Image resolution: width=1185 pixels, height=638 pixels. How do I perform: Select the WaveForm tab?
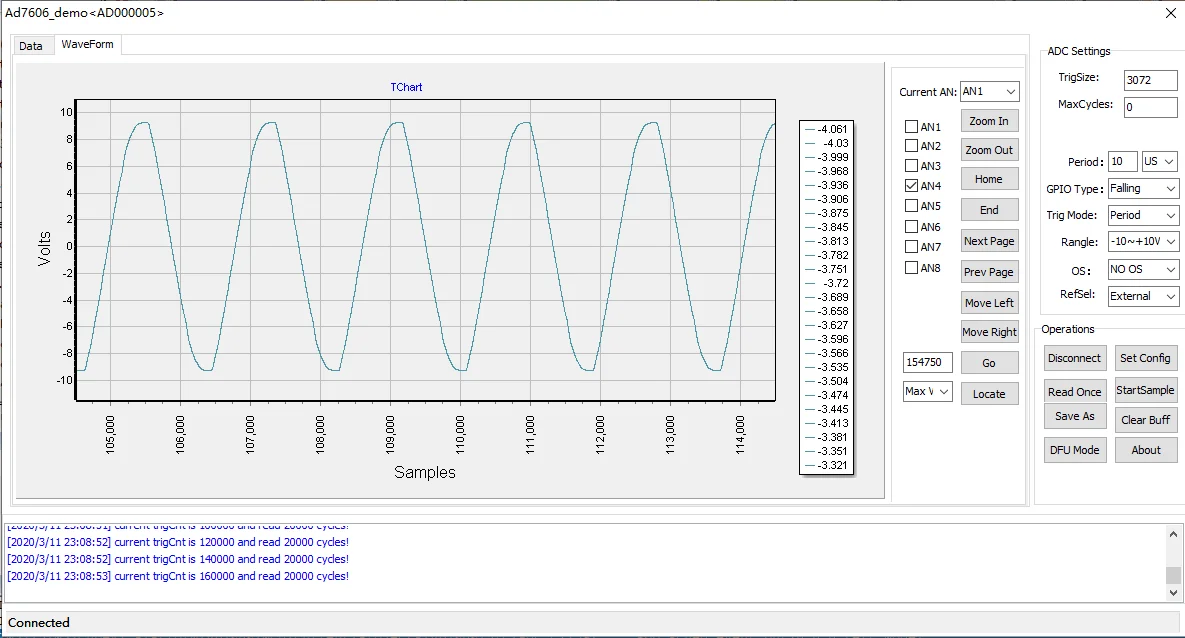click(x=88, y=44)
